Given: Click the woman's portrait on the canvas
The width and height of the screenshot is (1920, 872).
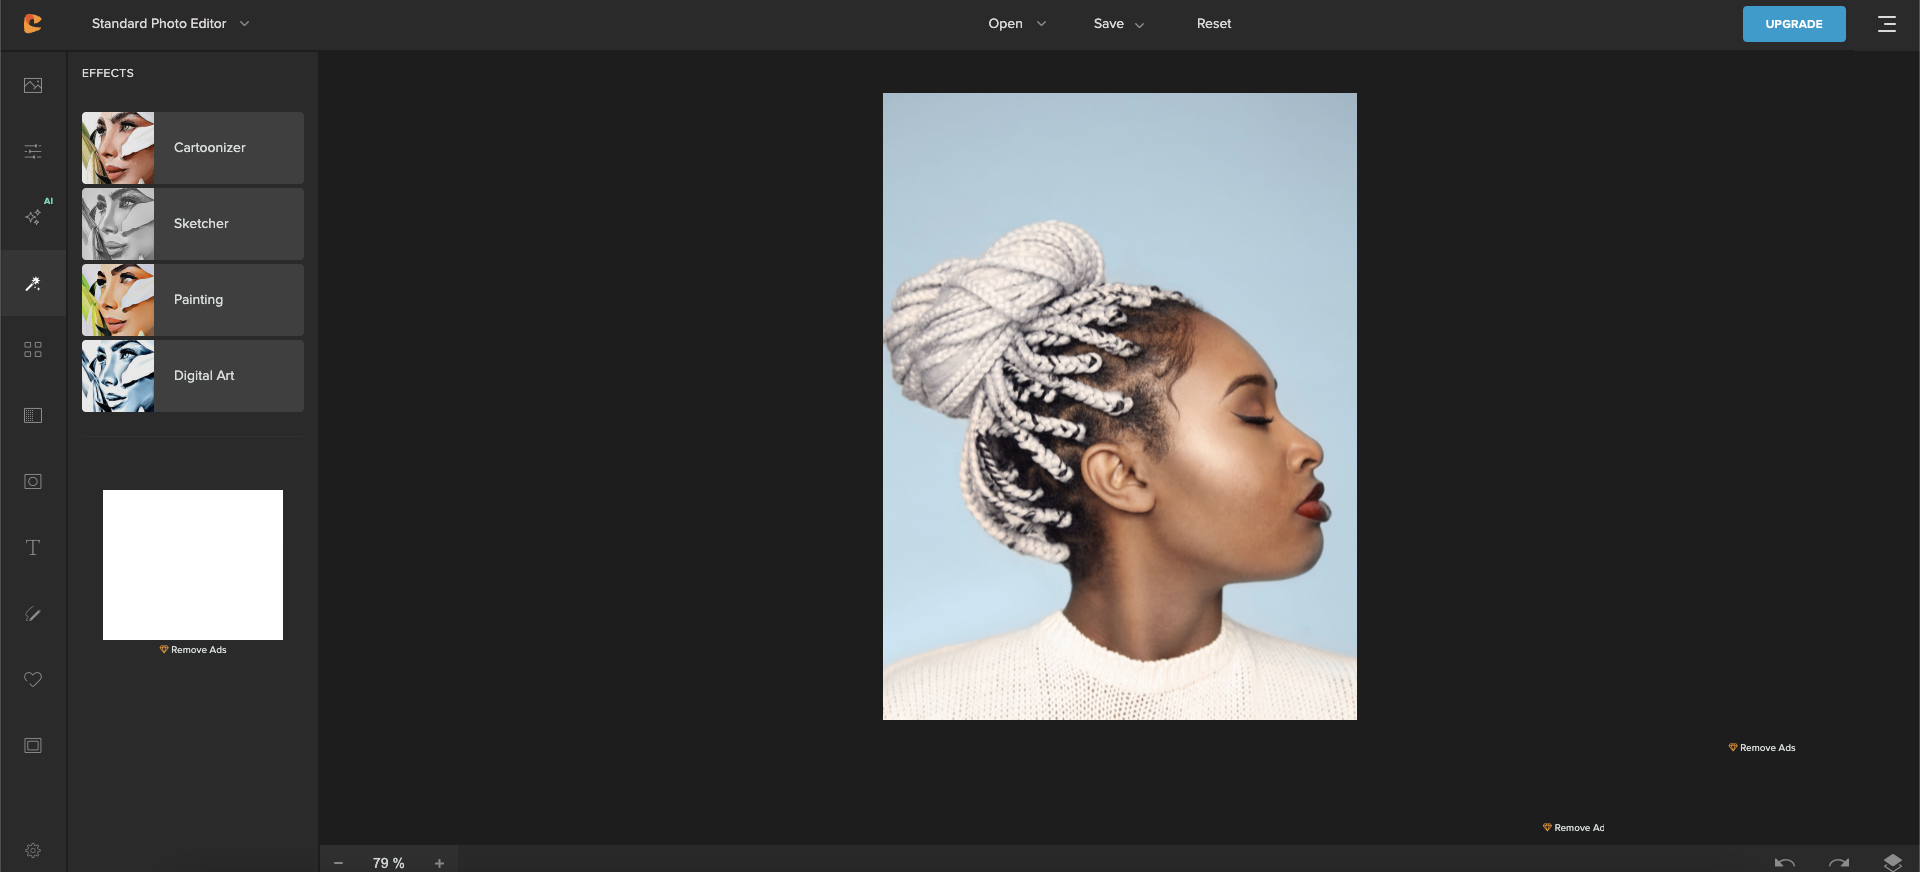Looking at the screenshot, I should pyautogui.click(x=1120, y=406).
